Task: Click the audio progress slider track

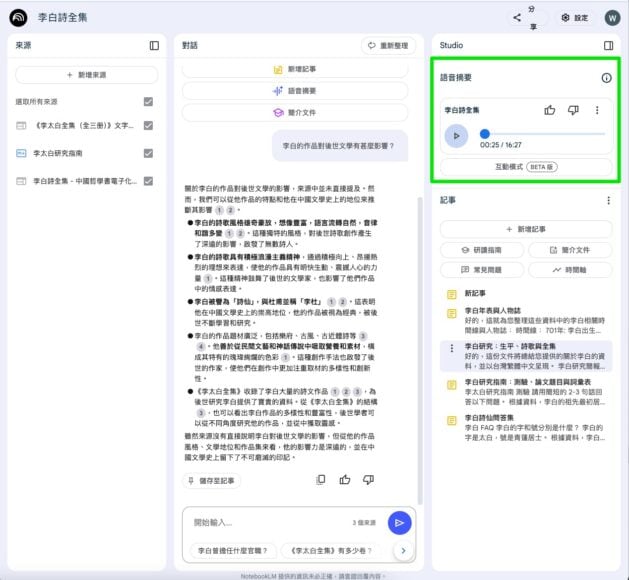Action: click(544, 134)
